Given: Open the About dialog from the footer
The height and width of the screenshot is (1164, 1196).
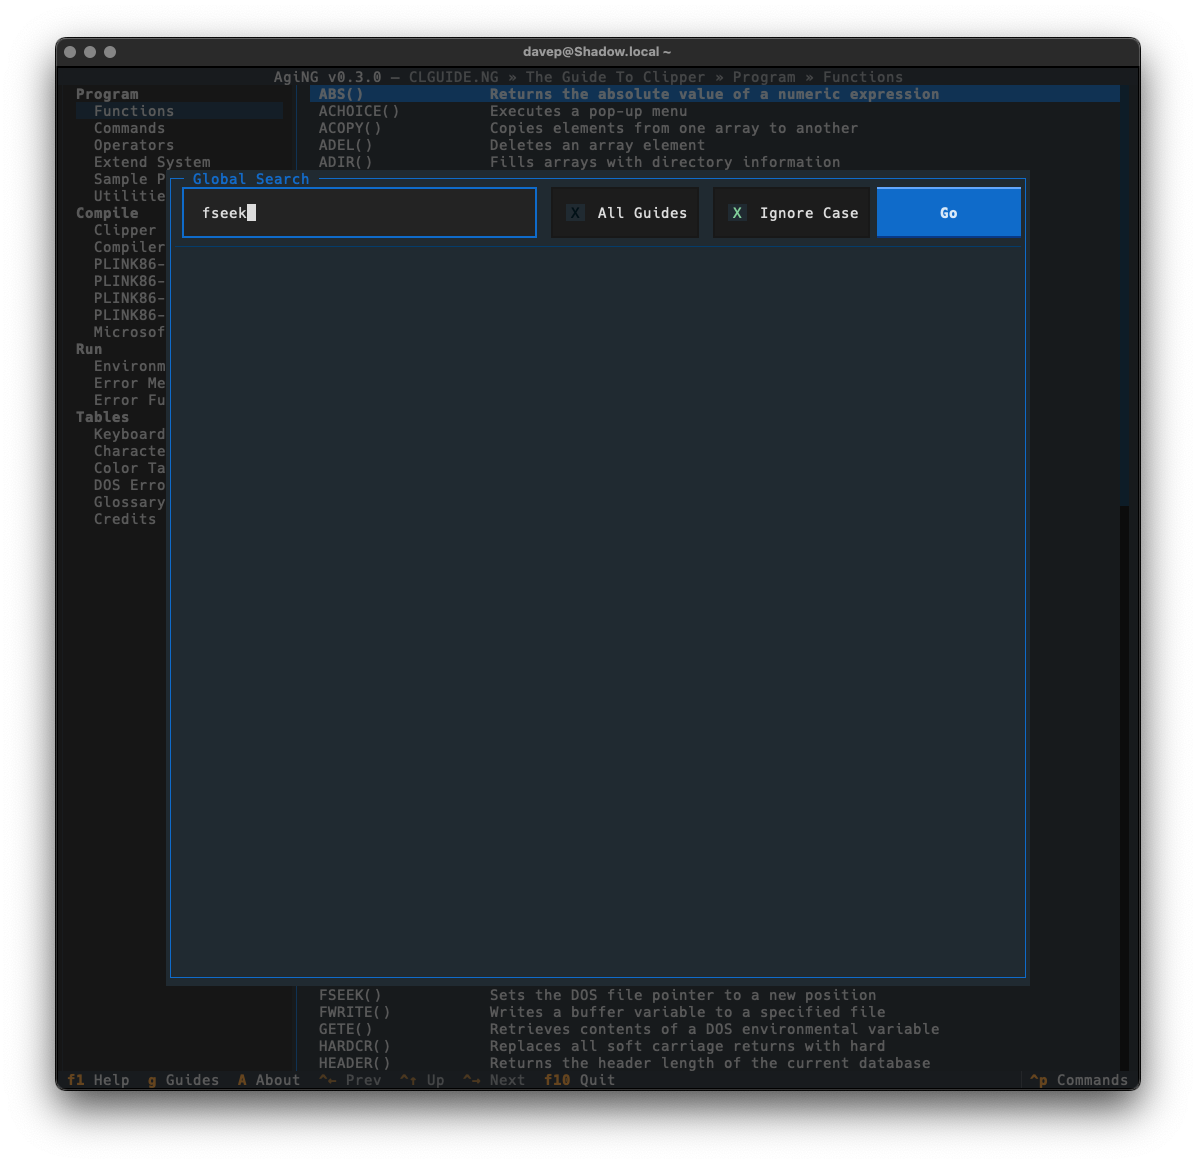Looking at the screenshot, I should (x=268, y=1080).
